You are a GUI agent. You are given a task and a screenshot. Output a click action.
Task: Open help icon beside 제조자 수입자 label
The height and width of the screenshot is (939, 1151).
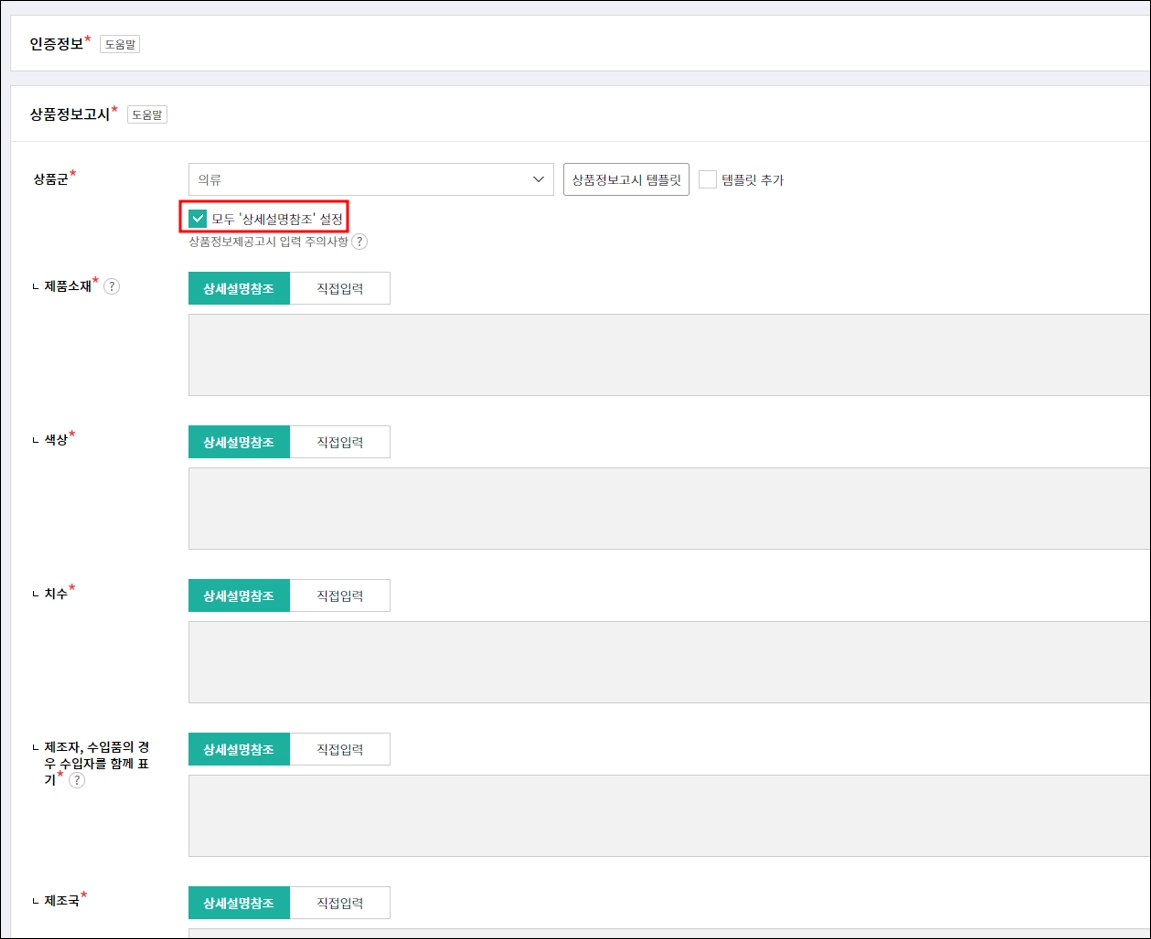pyautogui.click(x=76, y=780)
